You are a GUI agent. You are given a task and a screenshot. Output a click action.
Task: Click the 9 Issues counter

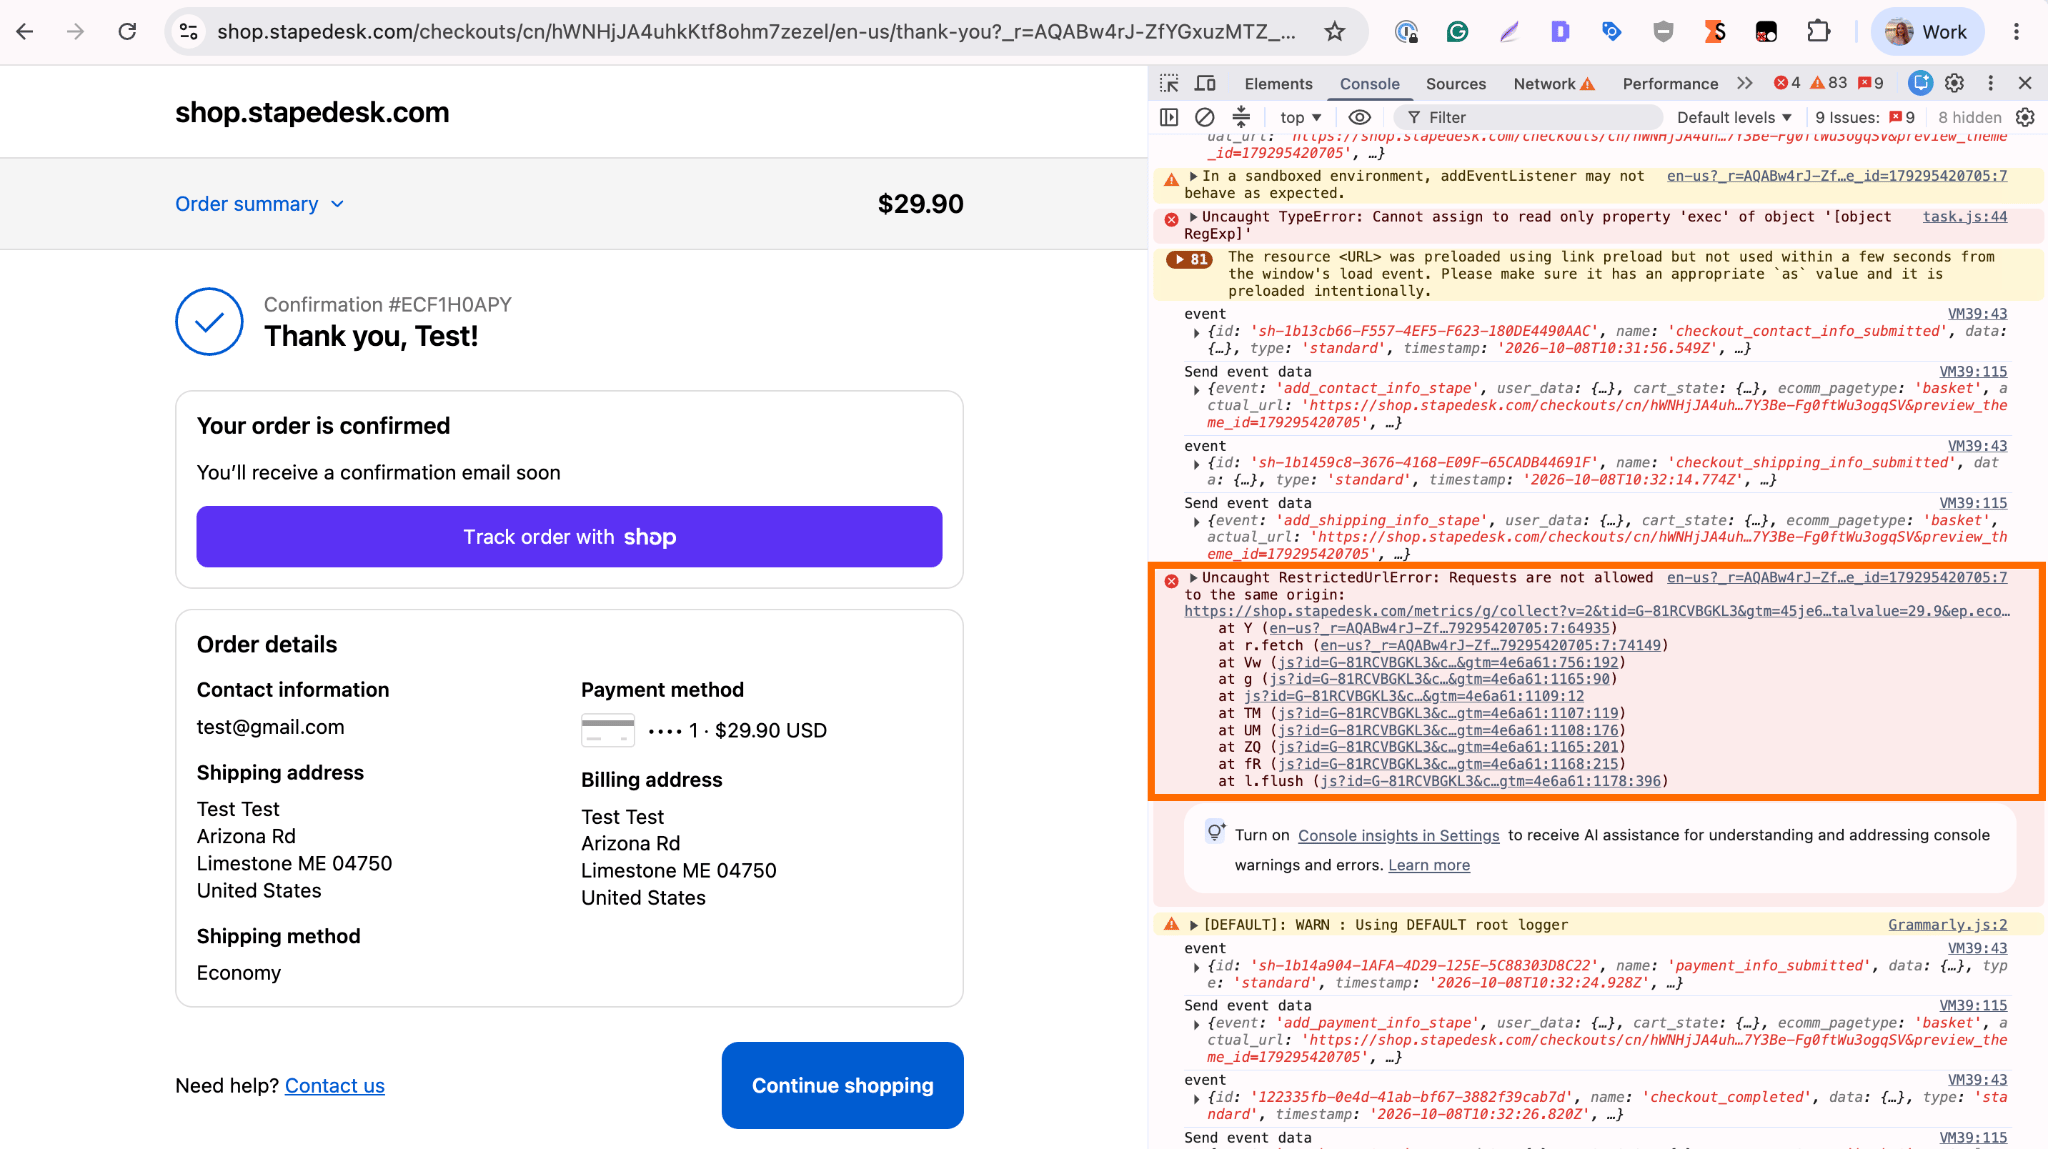[1865, 117]
